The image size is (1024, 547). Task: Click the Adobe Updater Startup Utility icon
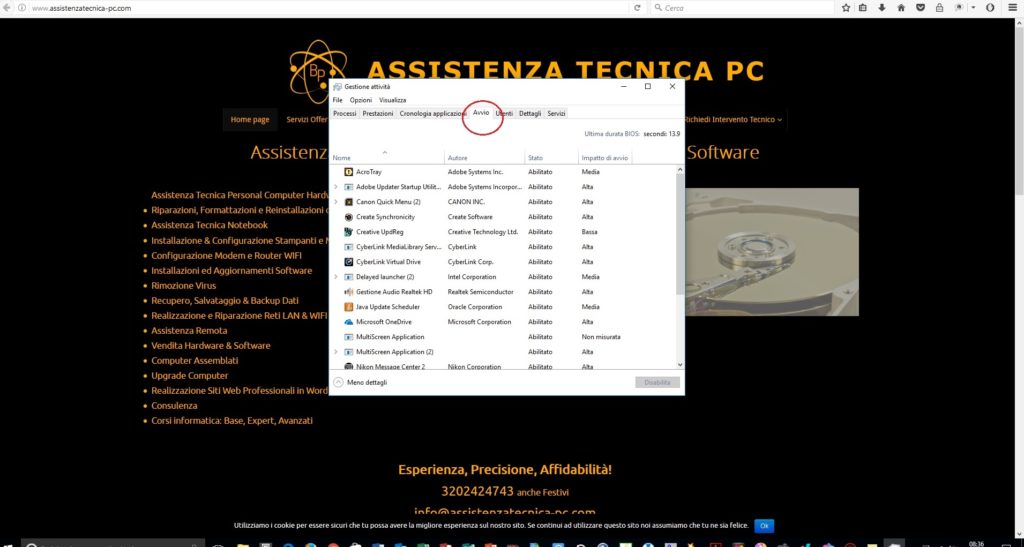pyautogui.click(x=349, y=187)
